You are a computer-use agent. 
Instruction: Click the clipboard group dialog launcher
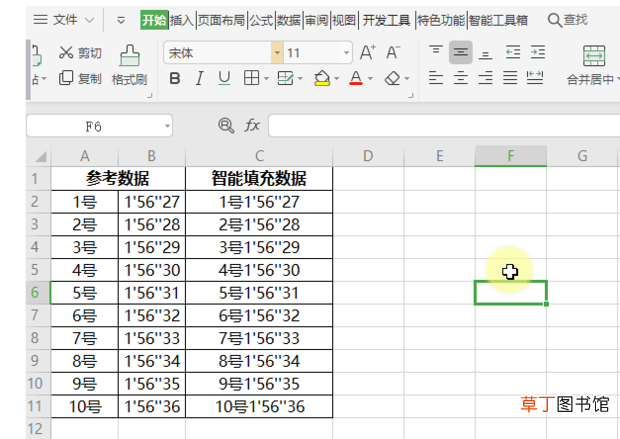pos(149,95)
